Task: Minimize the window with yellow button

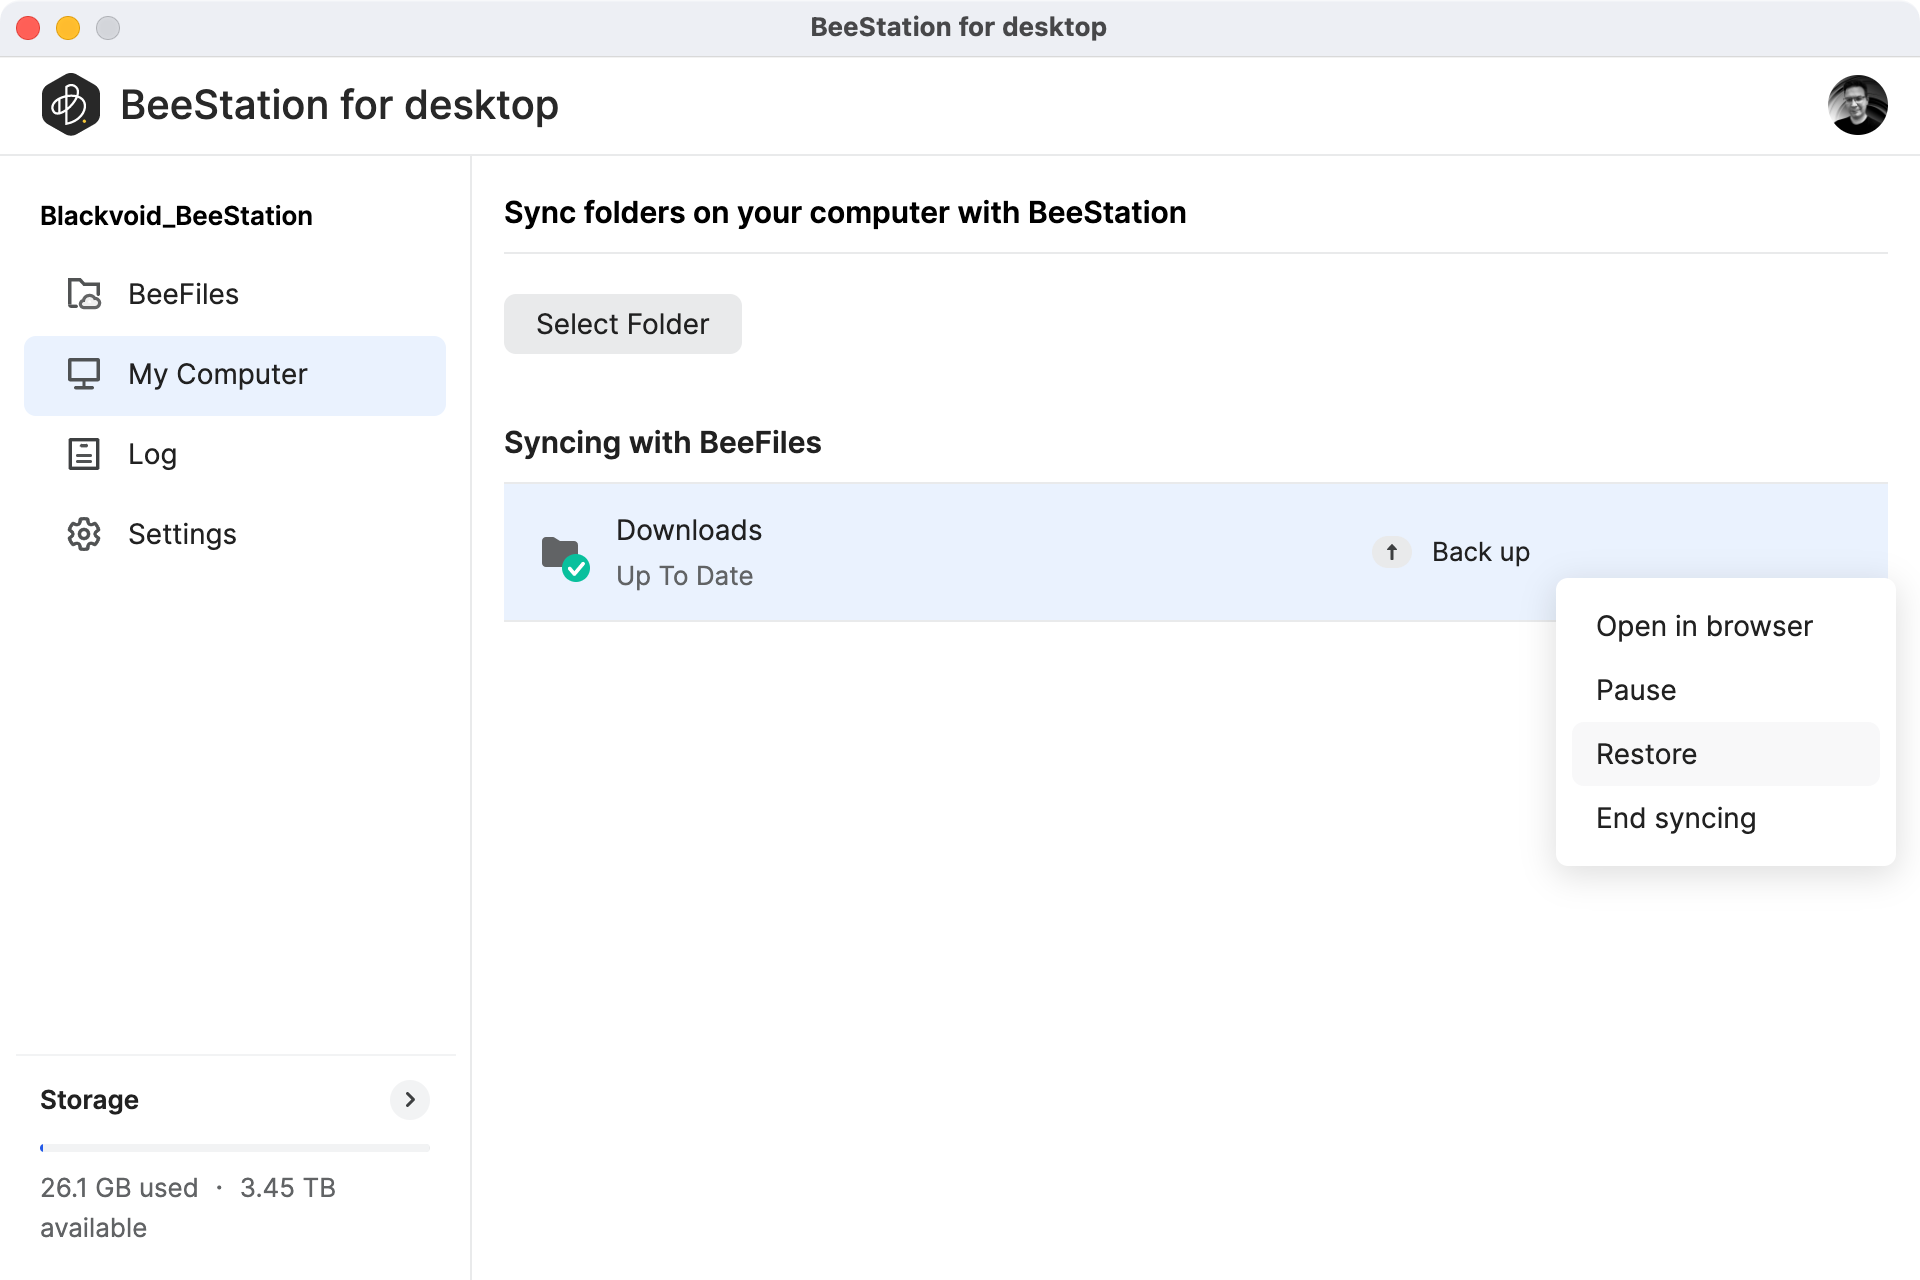Action: 68,28
